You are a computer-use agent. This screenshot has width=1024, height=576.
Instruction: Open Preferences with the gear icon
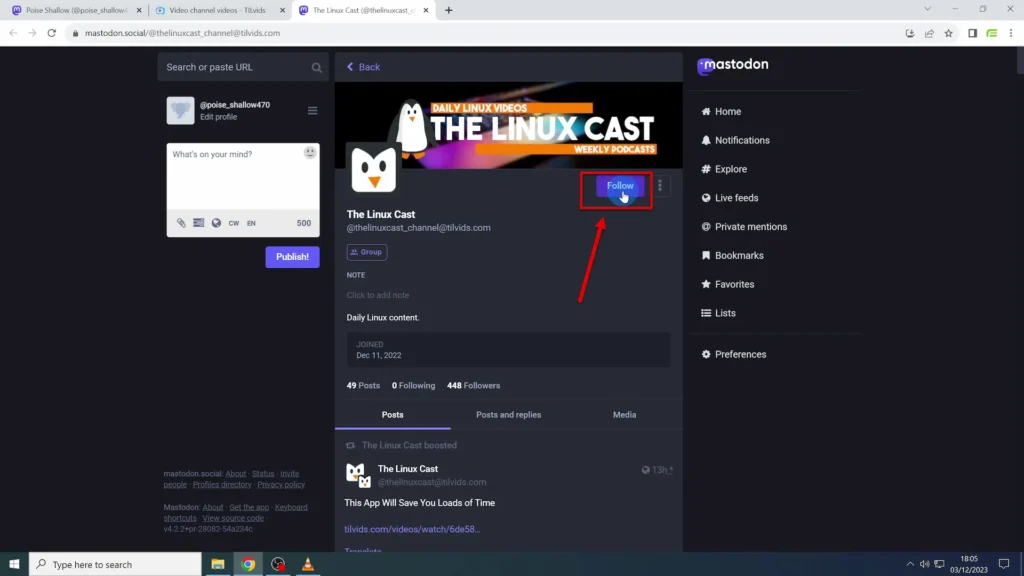[733, 354]
